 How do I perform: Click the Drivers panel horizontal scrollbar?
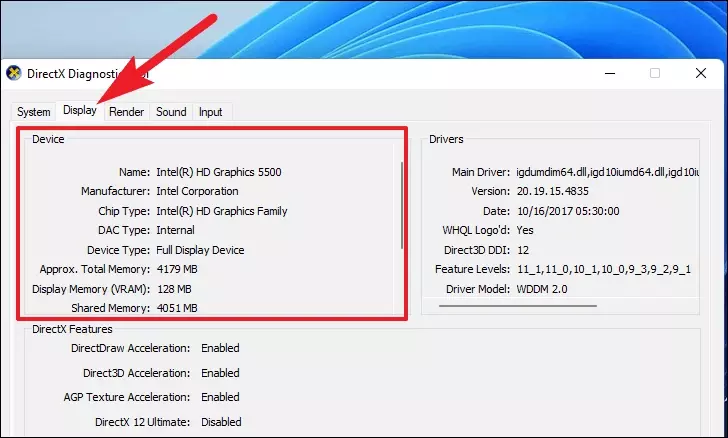[518, 306]
